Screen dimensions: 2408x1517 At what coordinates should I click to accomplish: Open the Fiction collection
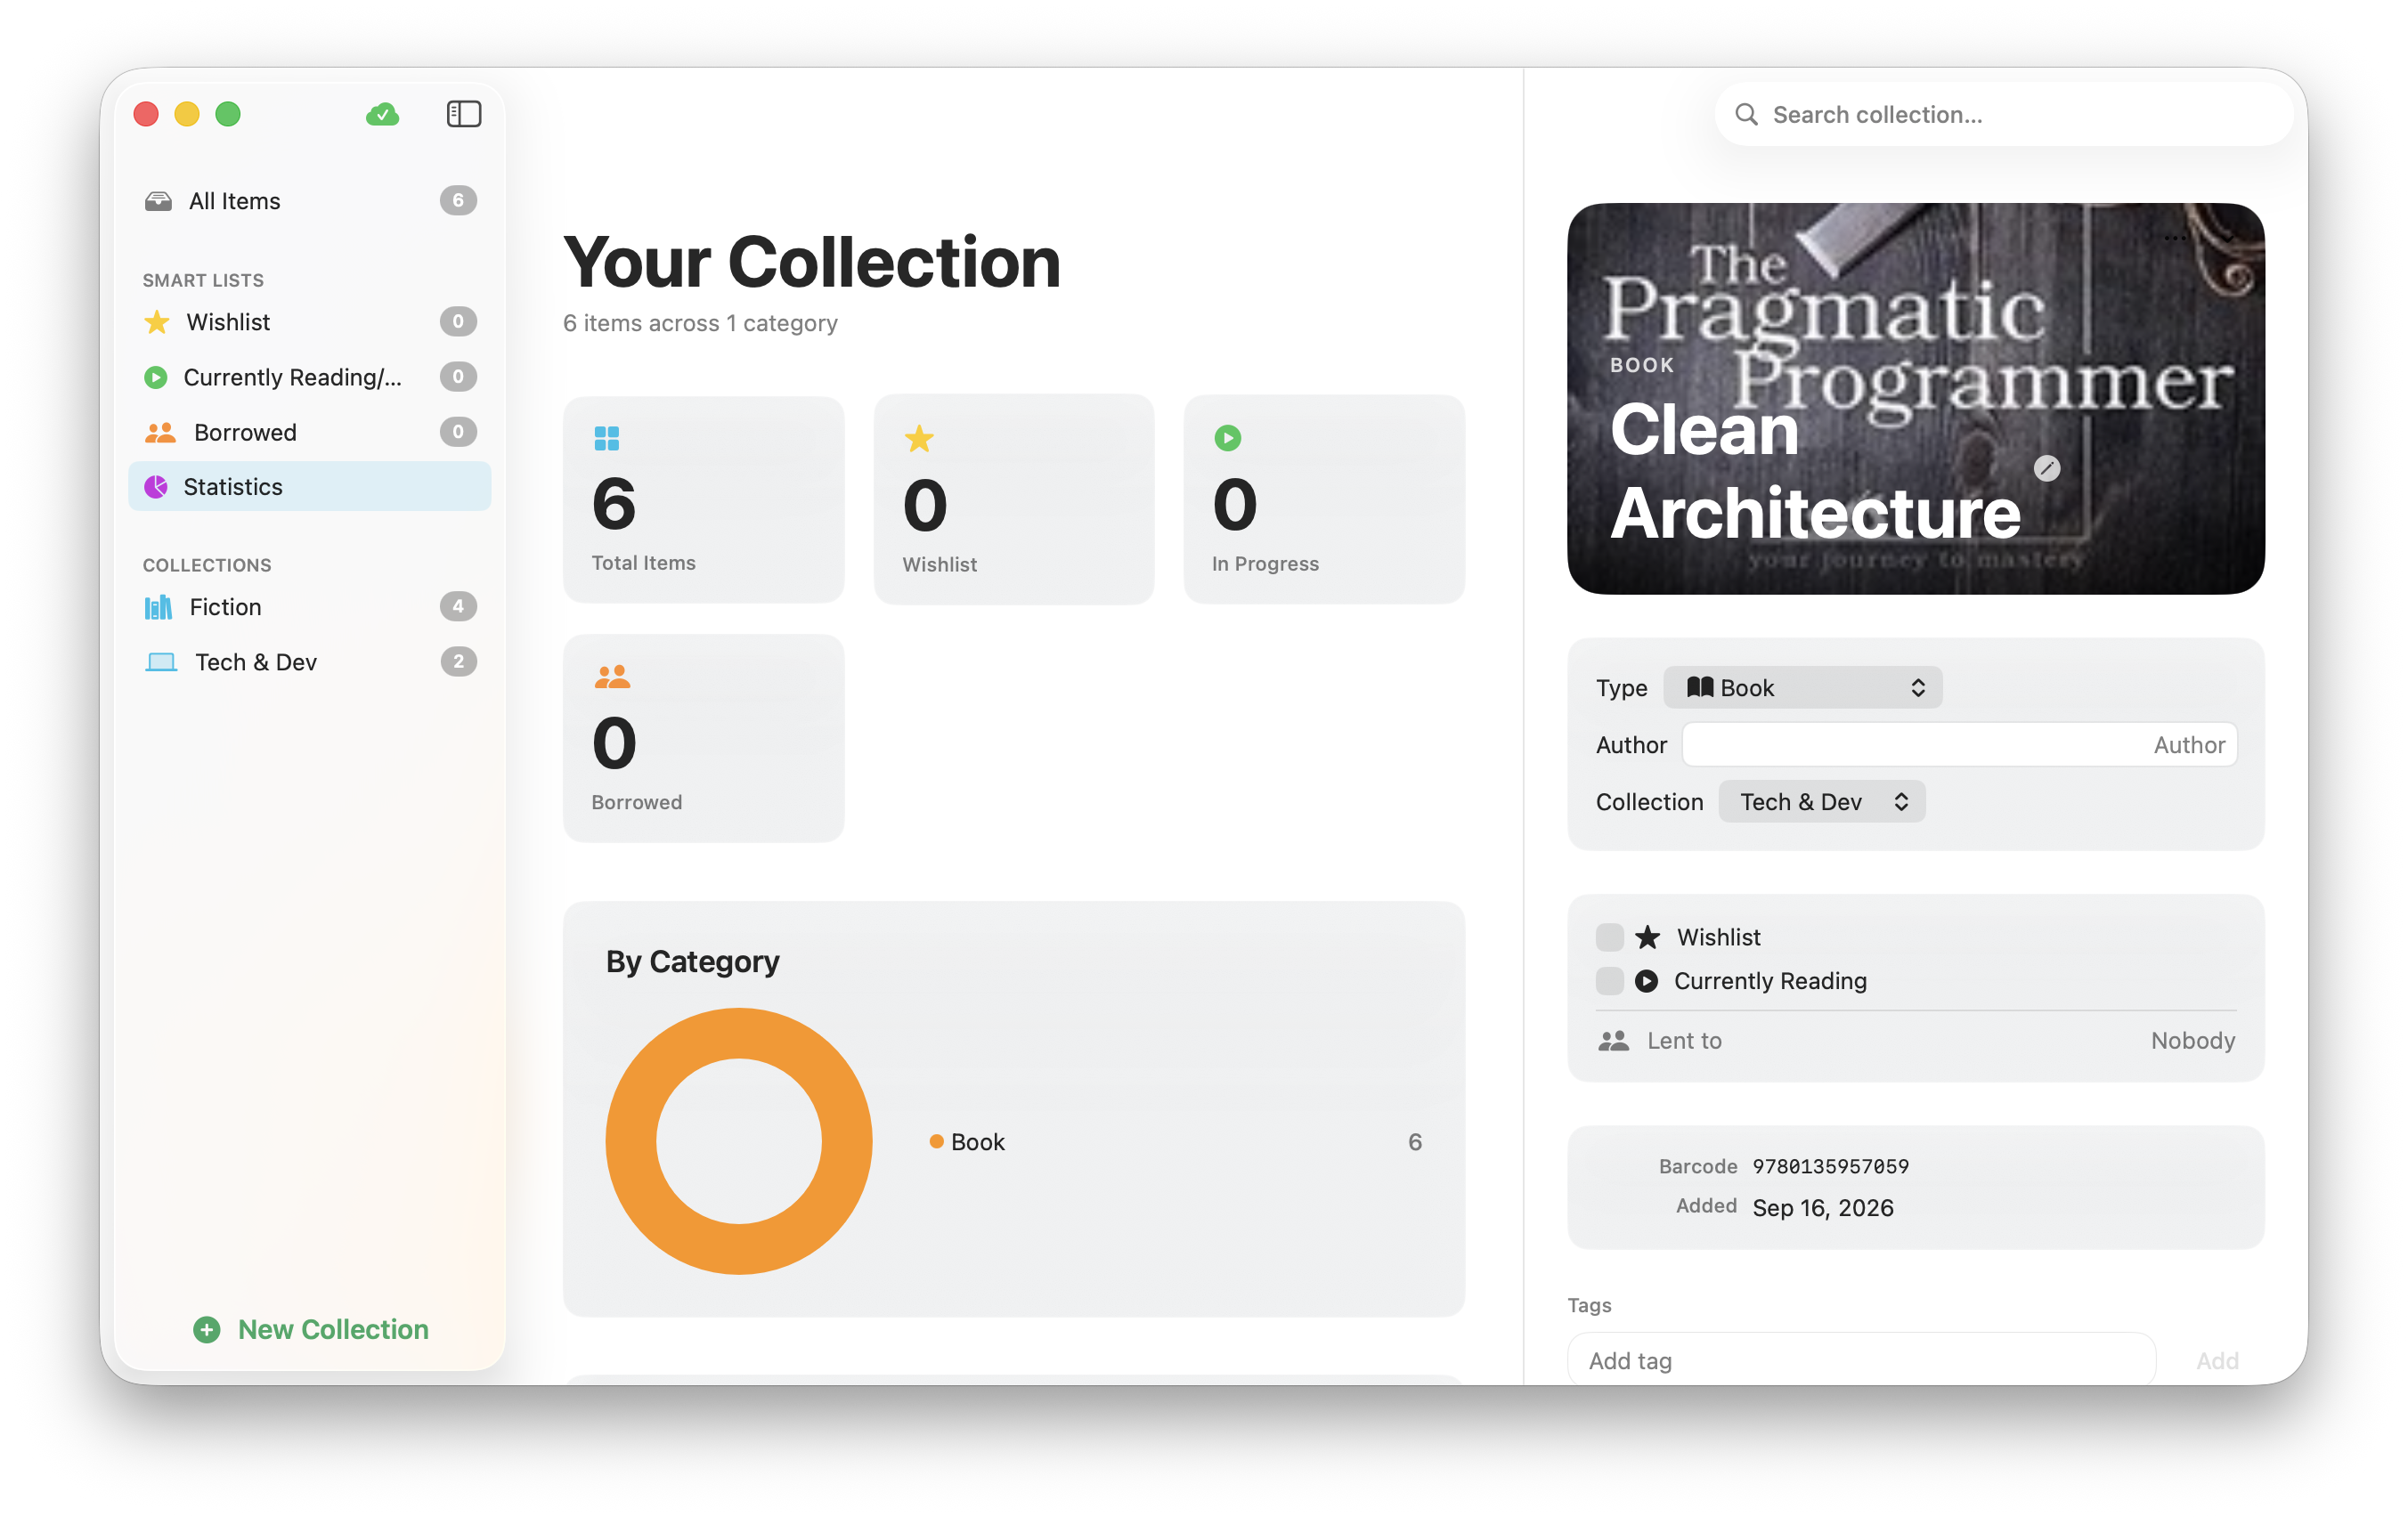click(310, 607)
